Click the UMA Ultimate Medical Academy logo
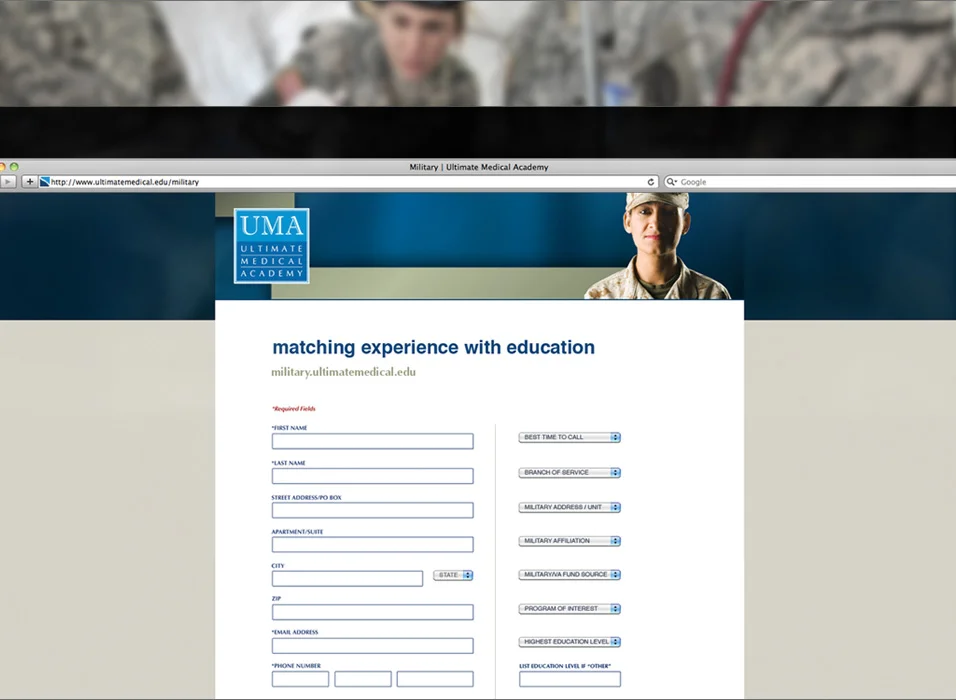The image size is (956, 700). [x=271, y=246]
